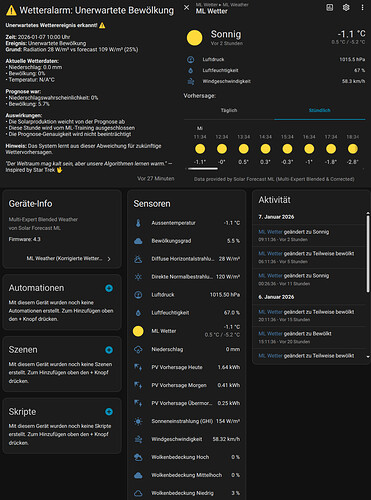
Task: Open the Luftdruck sensor gauge icon
Action: [x=138, y=295]
